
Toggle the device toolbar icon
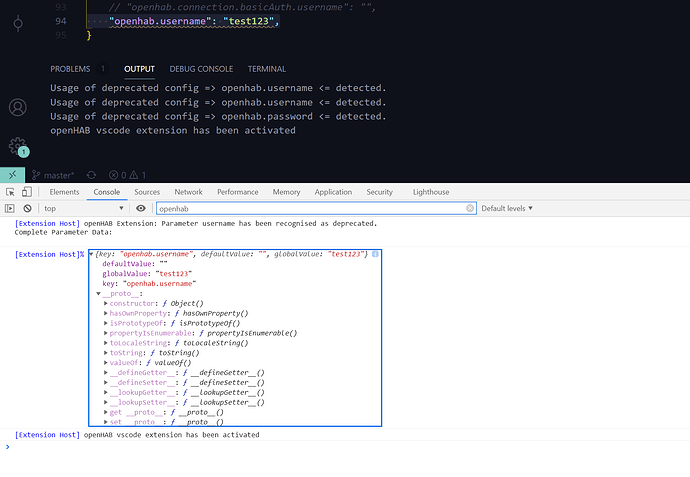tap(28, 192)
